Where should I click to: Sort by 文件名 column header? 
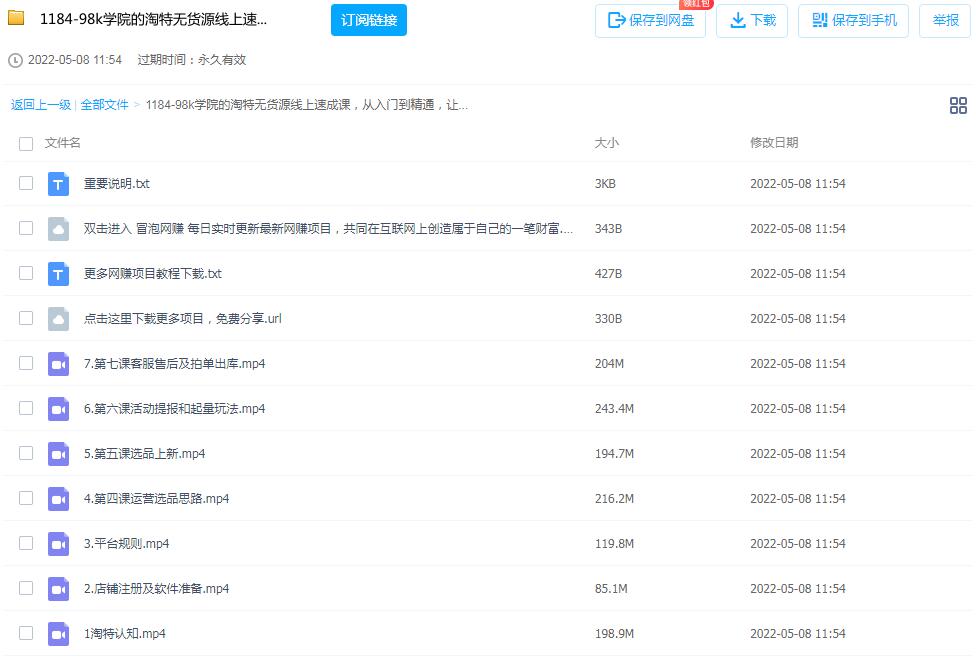[x=62, y=143]
